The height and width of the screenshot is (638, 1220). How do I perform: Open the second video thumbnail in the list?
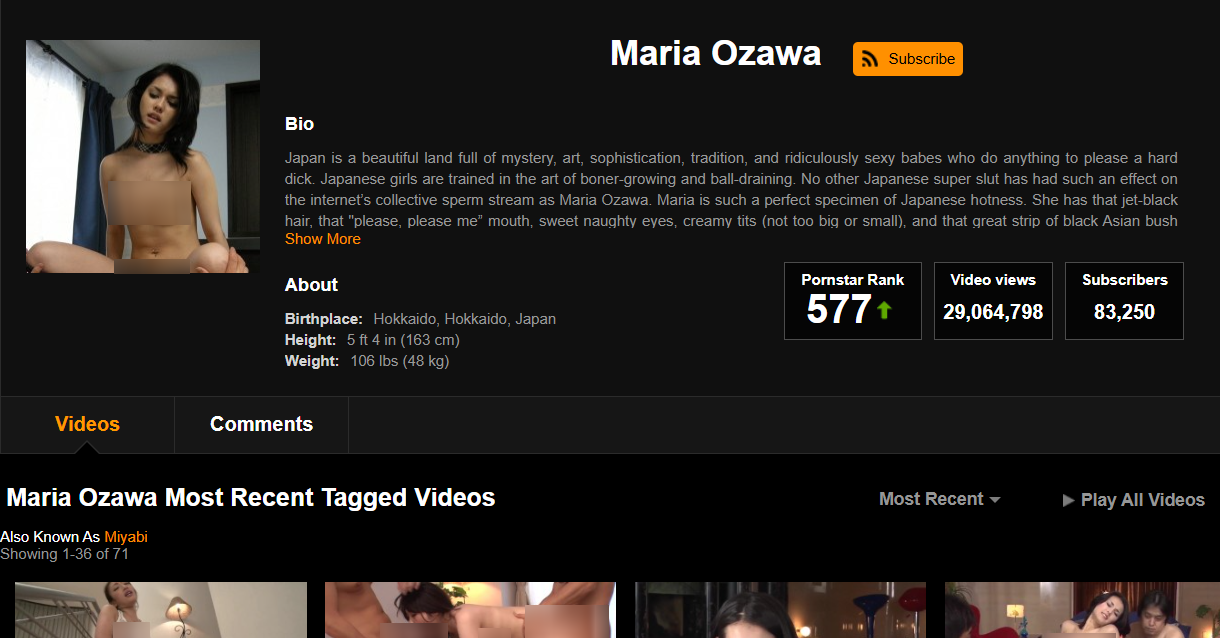point(470,610)
